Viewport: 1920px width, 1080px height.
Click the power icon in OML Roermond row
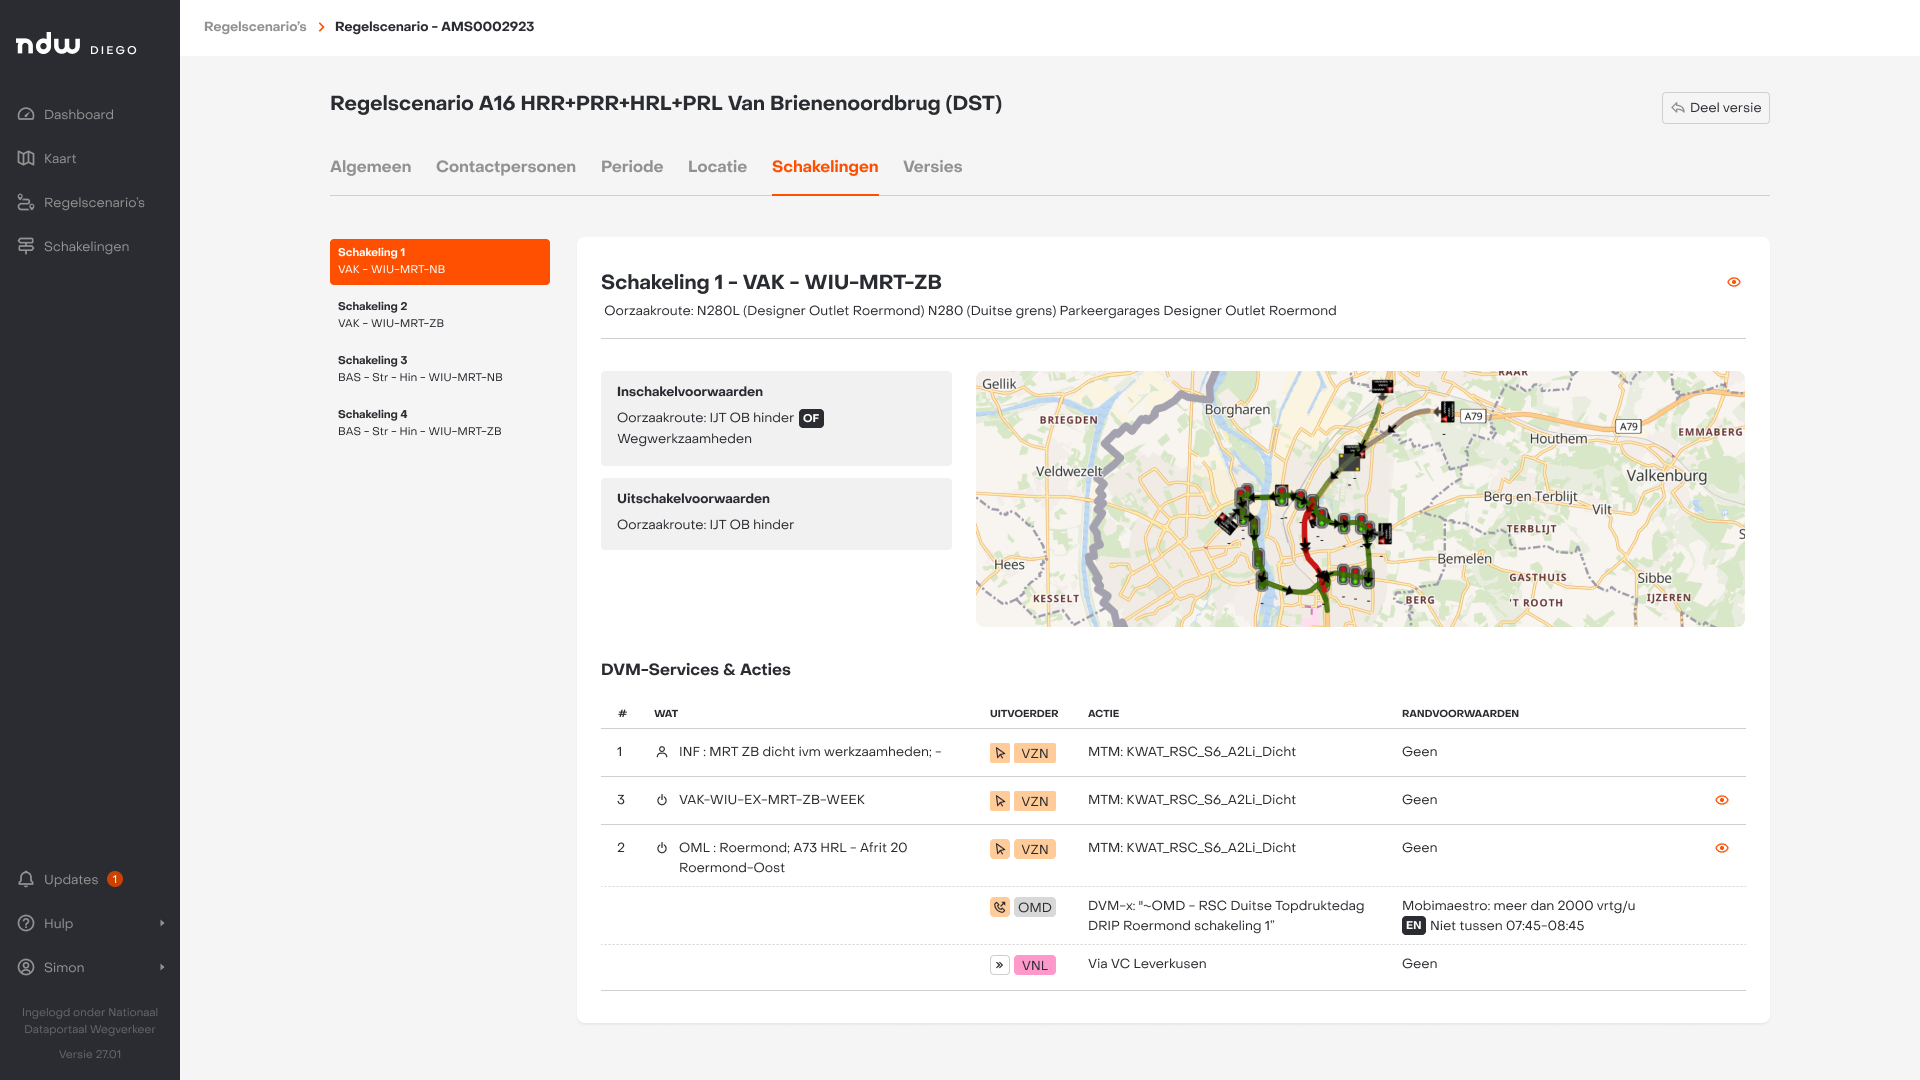(x=662, y=848)
